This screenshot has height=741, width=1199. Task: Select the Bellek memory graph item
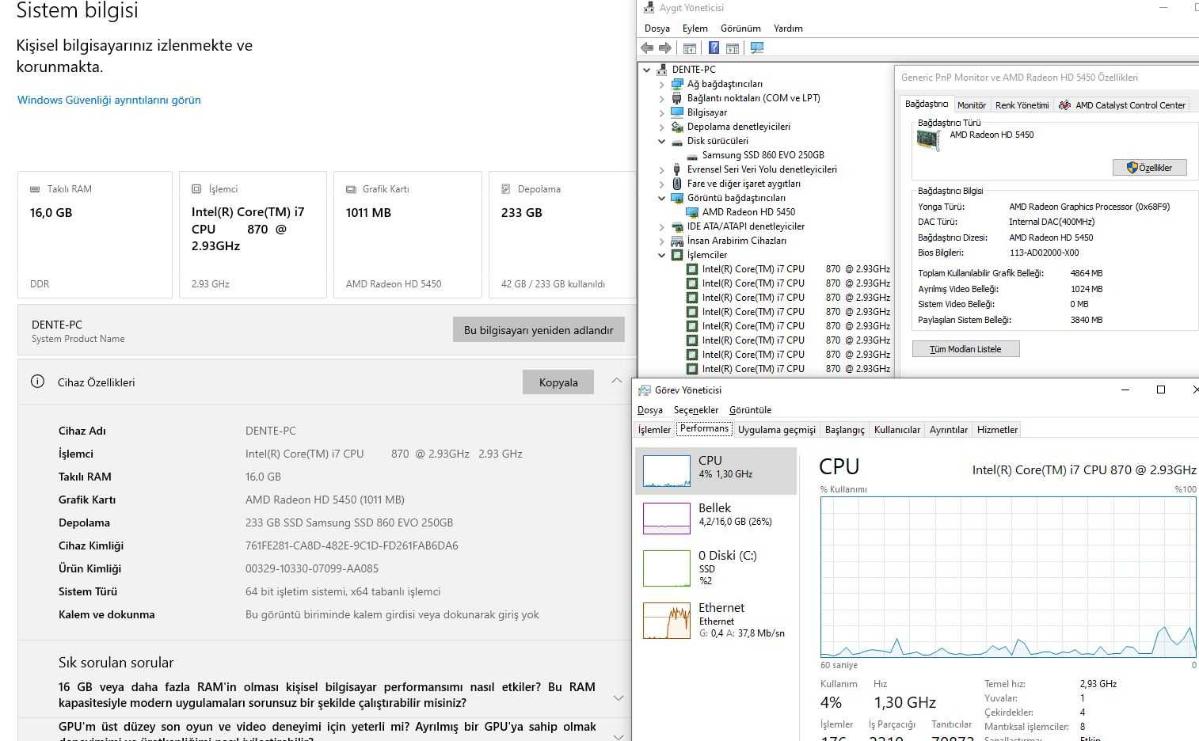pos(715,518)
